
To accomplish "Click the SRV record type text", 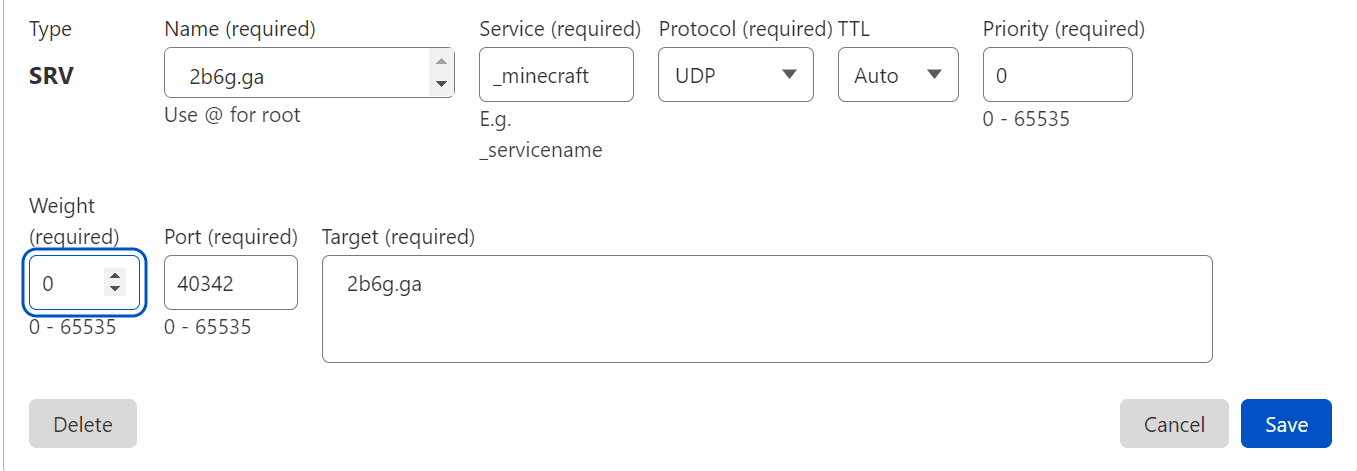I will pos(51,76).
